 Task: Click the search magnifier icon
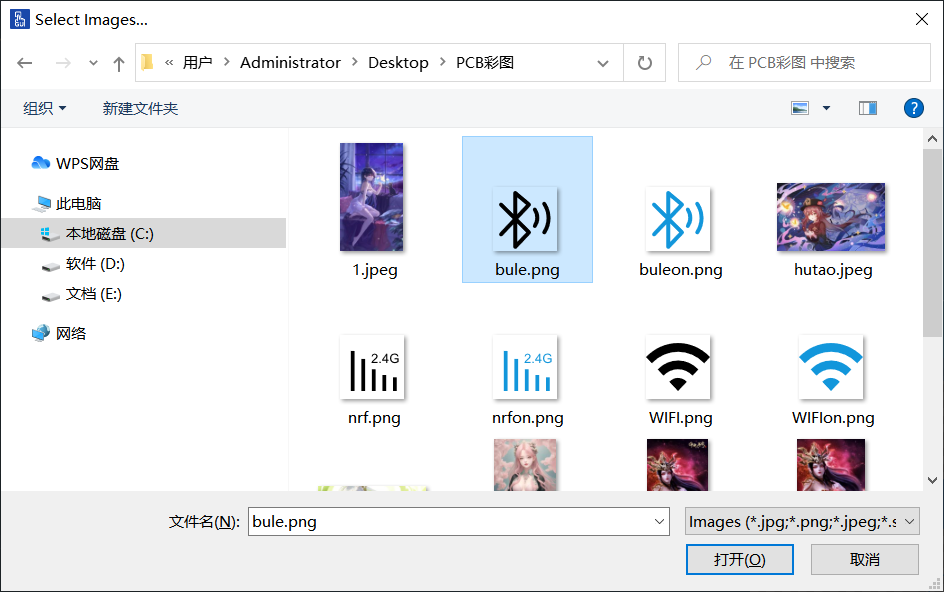(704, 62)
